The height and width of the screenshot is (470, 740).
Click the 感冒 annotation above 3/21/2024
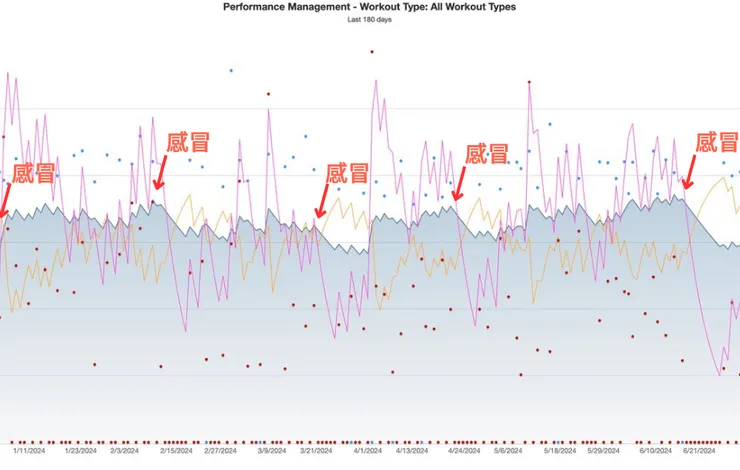347,173
